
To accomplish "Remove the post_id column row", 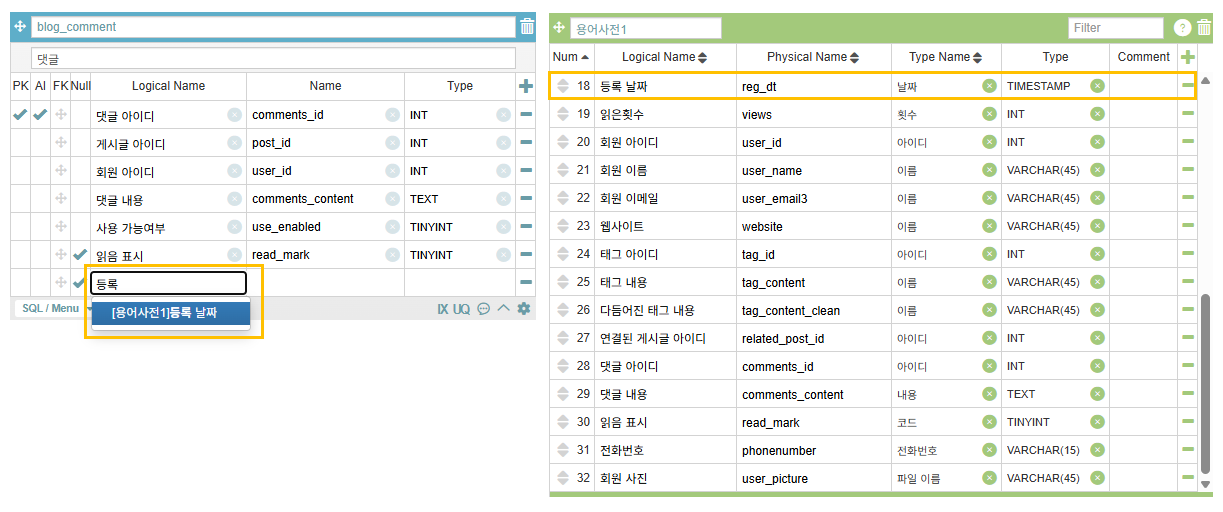I will (526, 143).
